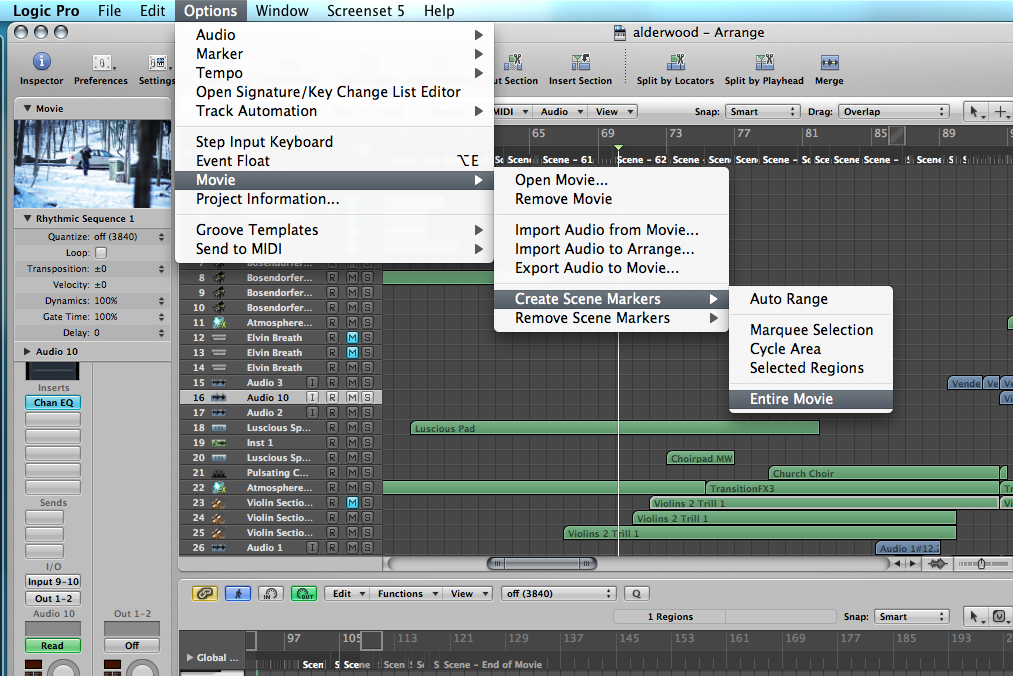This screenshot has width=1013, height=676.
Task: Click the Chan EQ insert slot
Action: tap(53, 403)
